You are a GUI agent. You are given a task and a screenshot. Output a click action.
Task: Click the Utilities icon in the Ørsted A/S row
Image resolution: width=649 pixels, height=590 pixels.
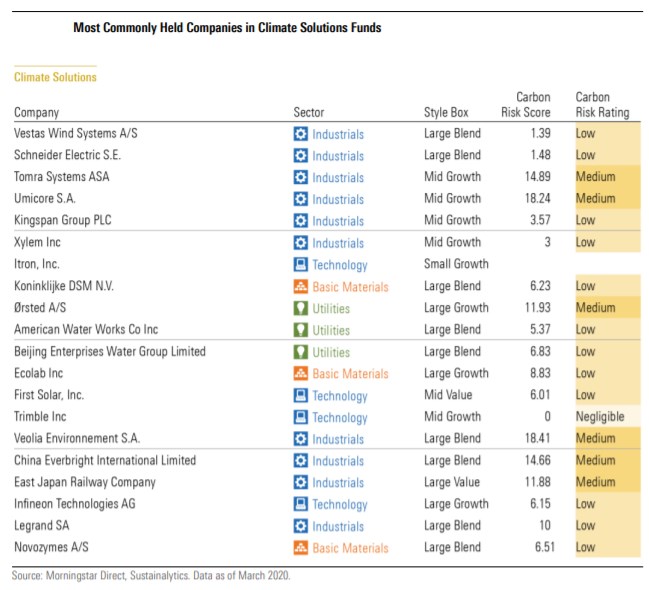pyautogui.click(x=300, y=309)
